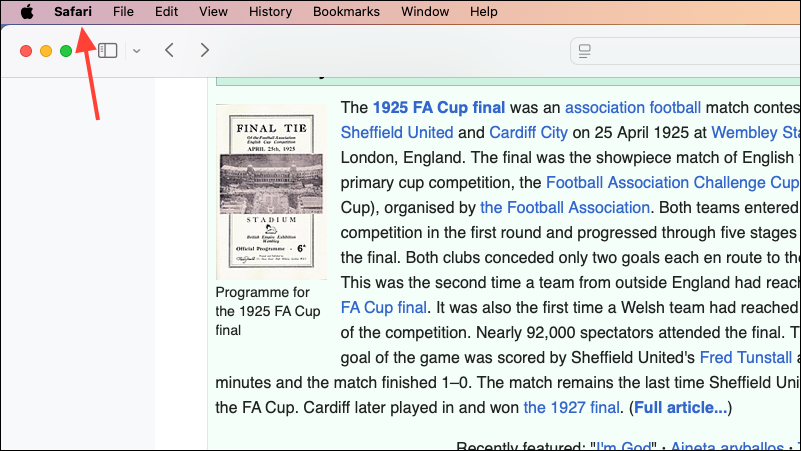
Task: Open the File menu
Action: click(123, 11)
